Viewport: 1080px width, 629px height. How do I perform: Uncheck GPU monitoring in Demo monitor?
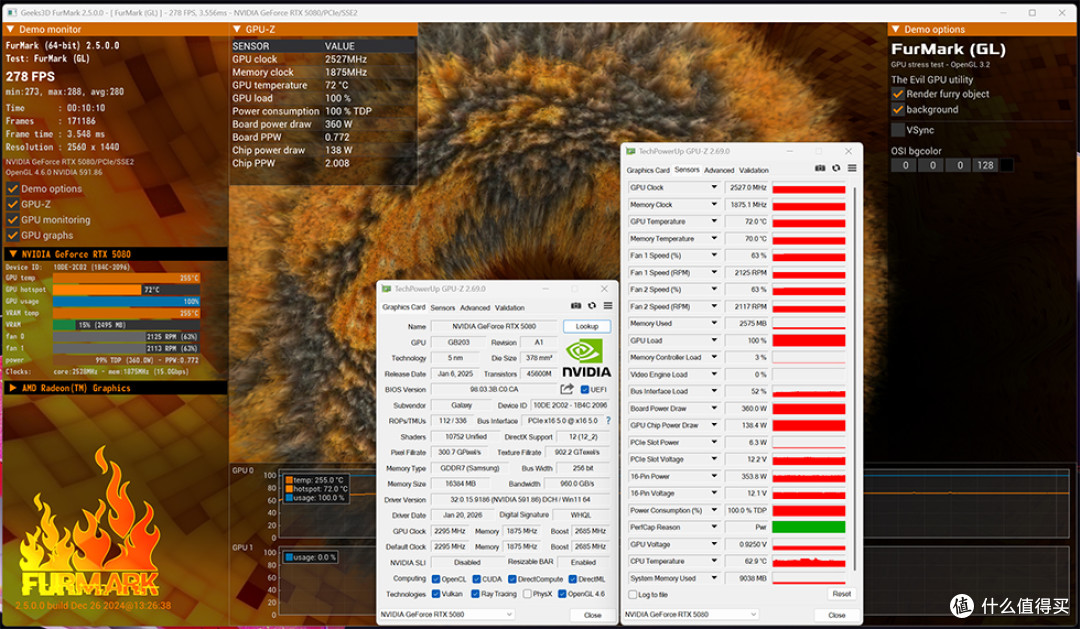pyautogui.click(x=12, y=220)
